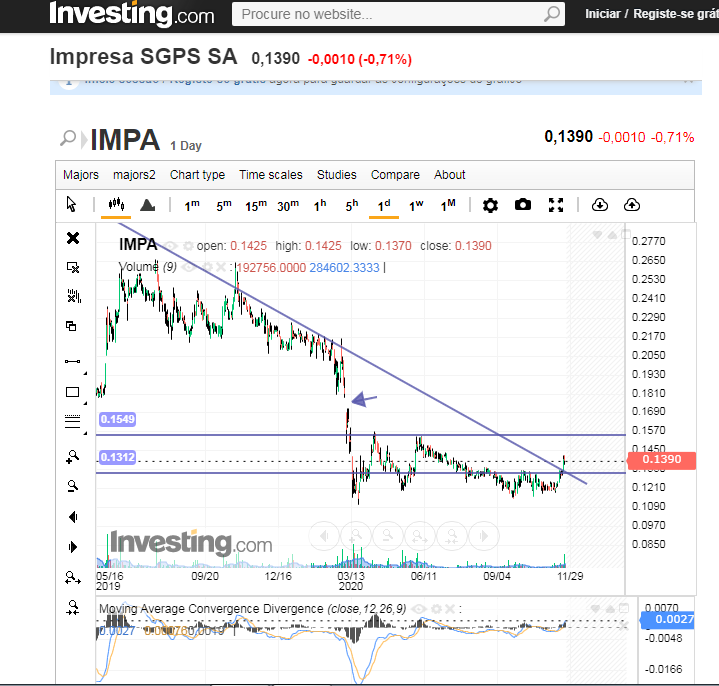719x686 pixels.
Task: Switch to the area chart type icon
Action: 147,205
